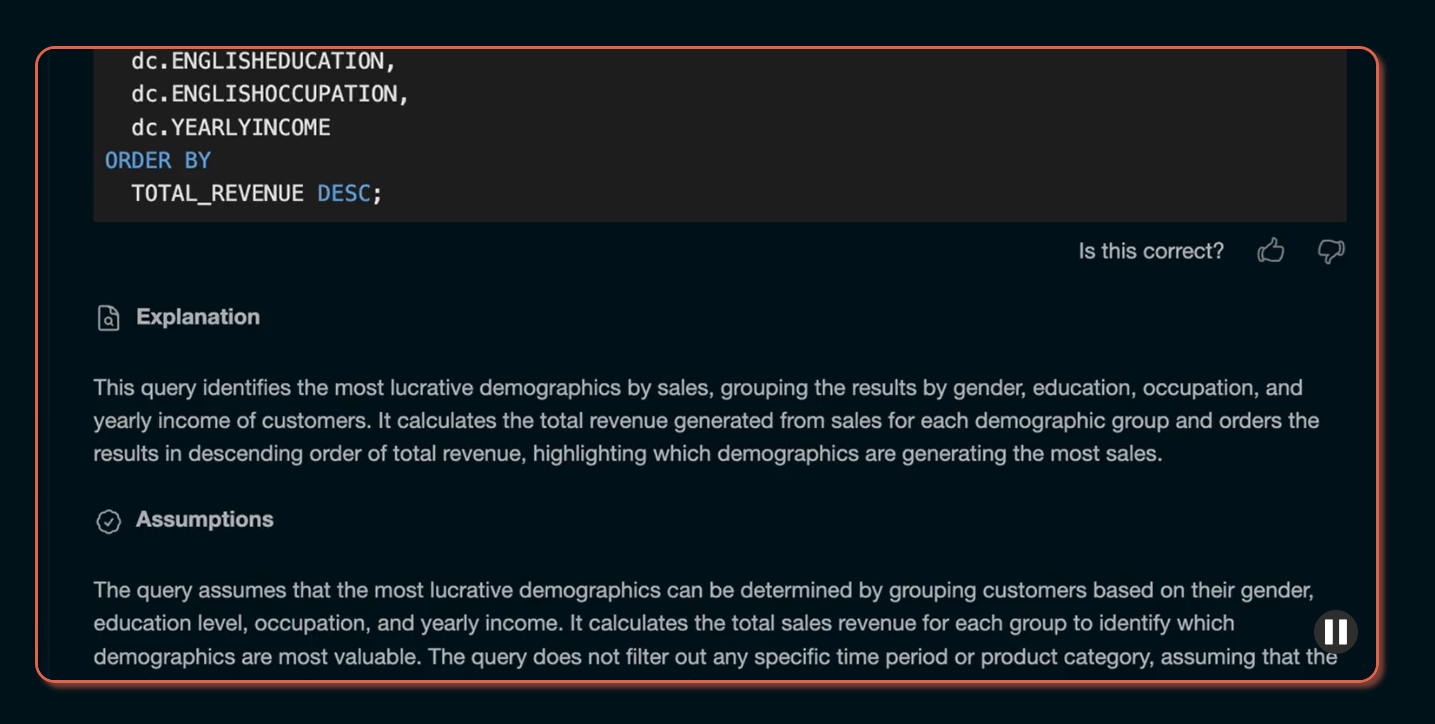Select the Explanation heading
1435x724 pixels.
tap(198, 317)
